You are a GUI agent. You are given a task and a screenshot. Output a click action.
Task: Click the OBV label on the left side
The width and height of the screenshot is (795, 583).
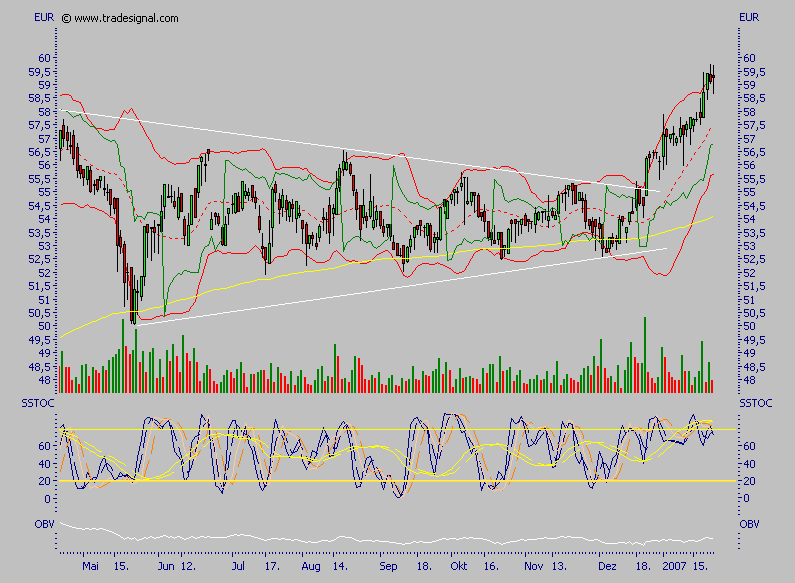pyautogui.click(x=44, y=524)
